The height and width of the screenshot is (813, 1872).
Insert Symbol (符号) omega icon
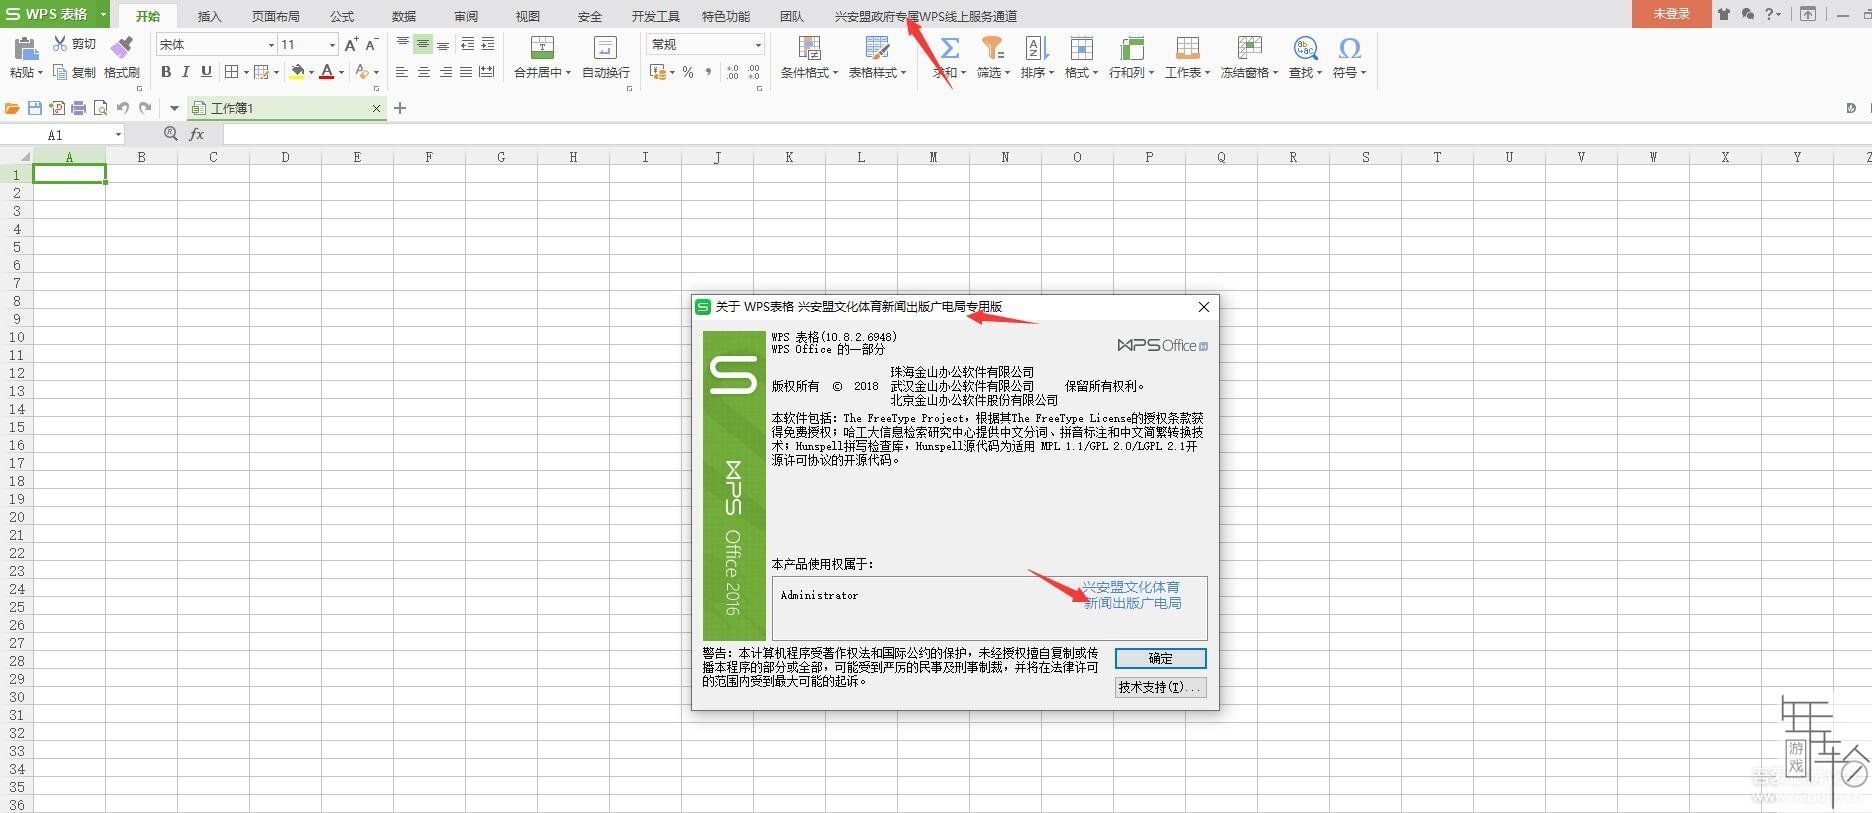[x=1349, y=47]
